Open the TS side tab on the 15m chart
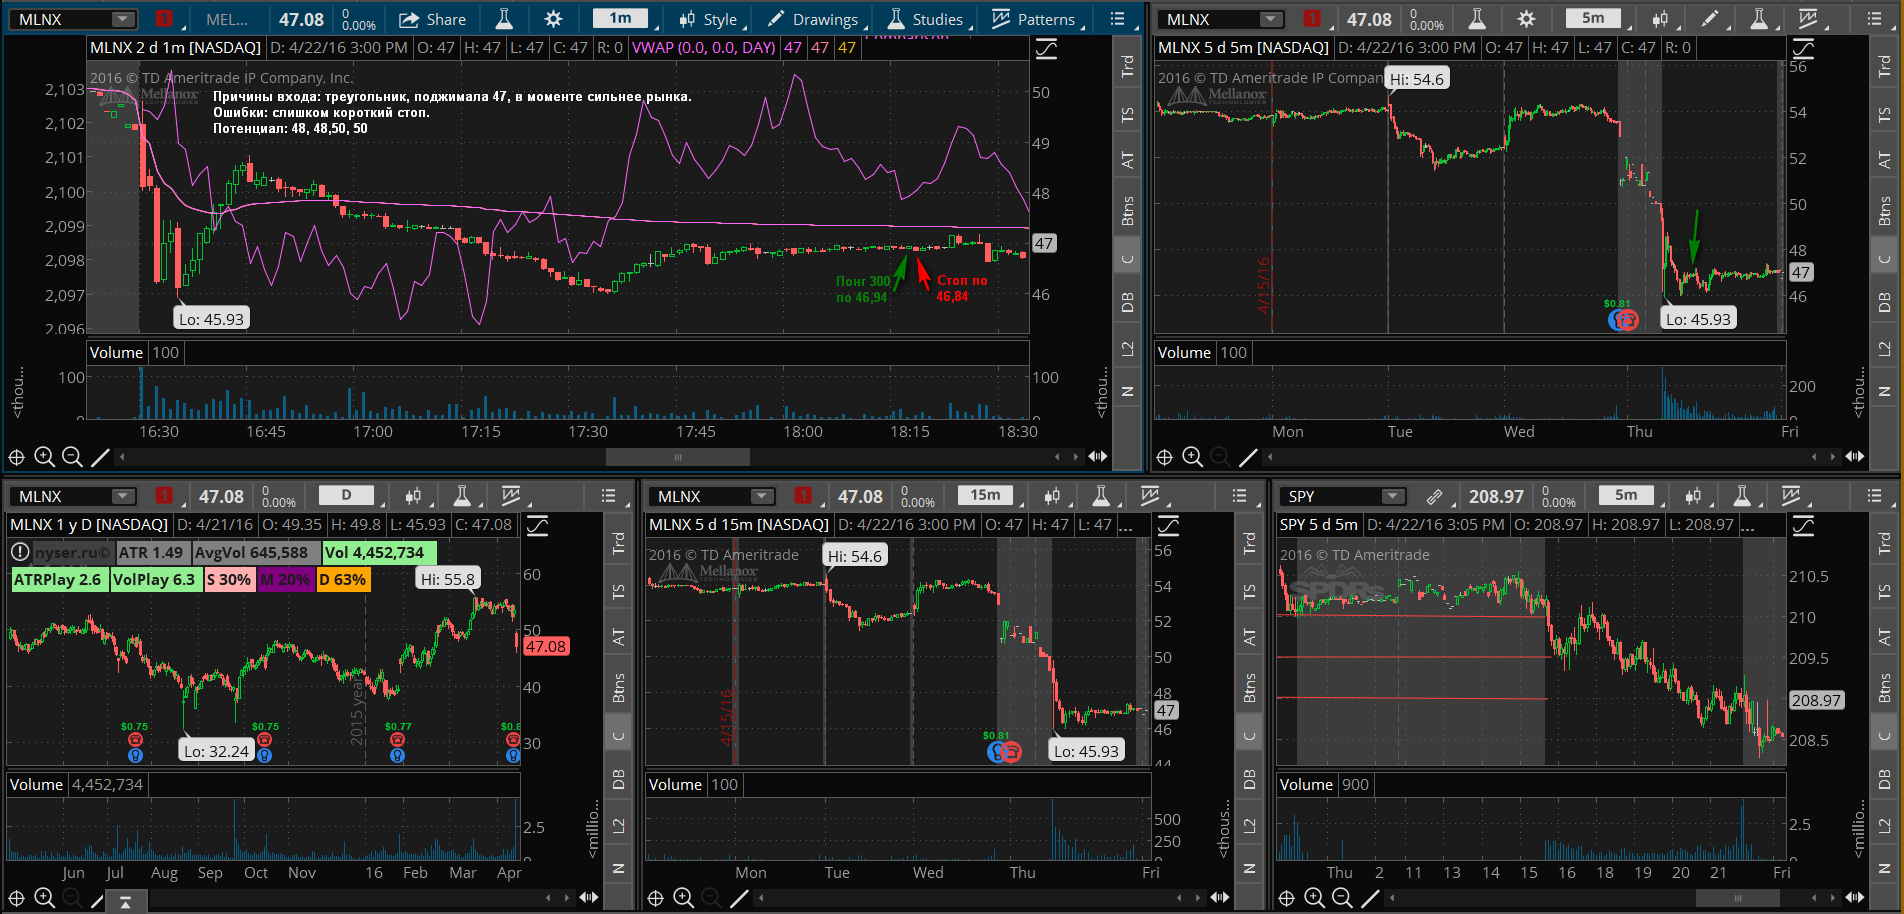The image size is (1904, 914). (x=1249, y=592)
